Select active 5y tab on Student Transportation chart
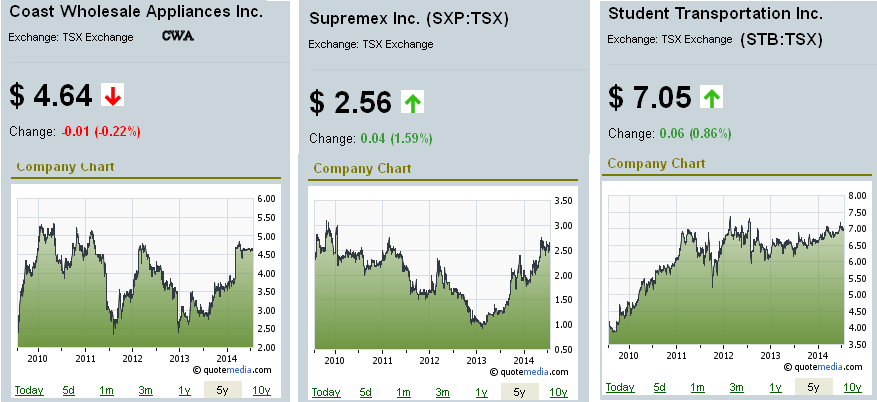The height and width of the screenshot is (402, 877). point(814,387)
